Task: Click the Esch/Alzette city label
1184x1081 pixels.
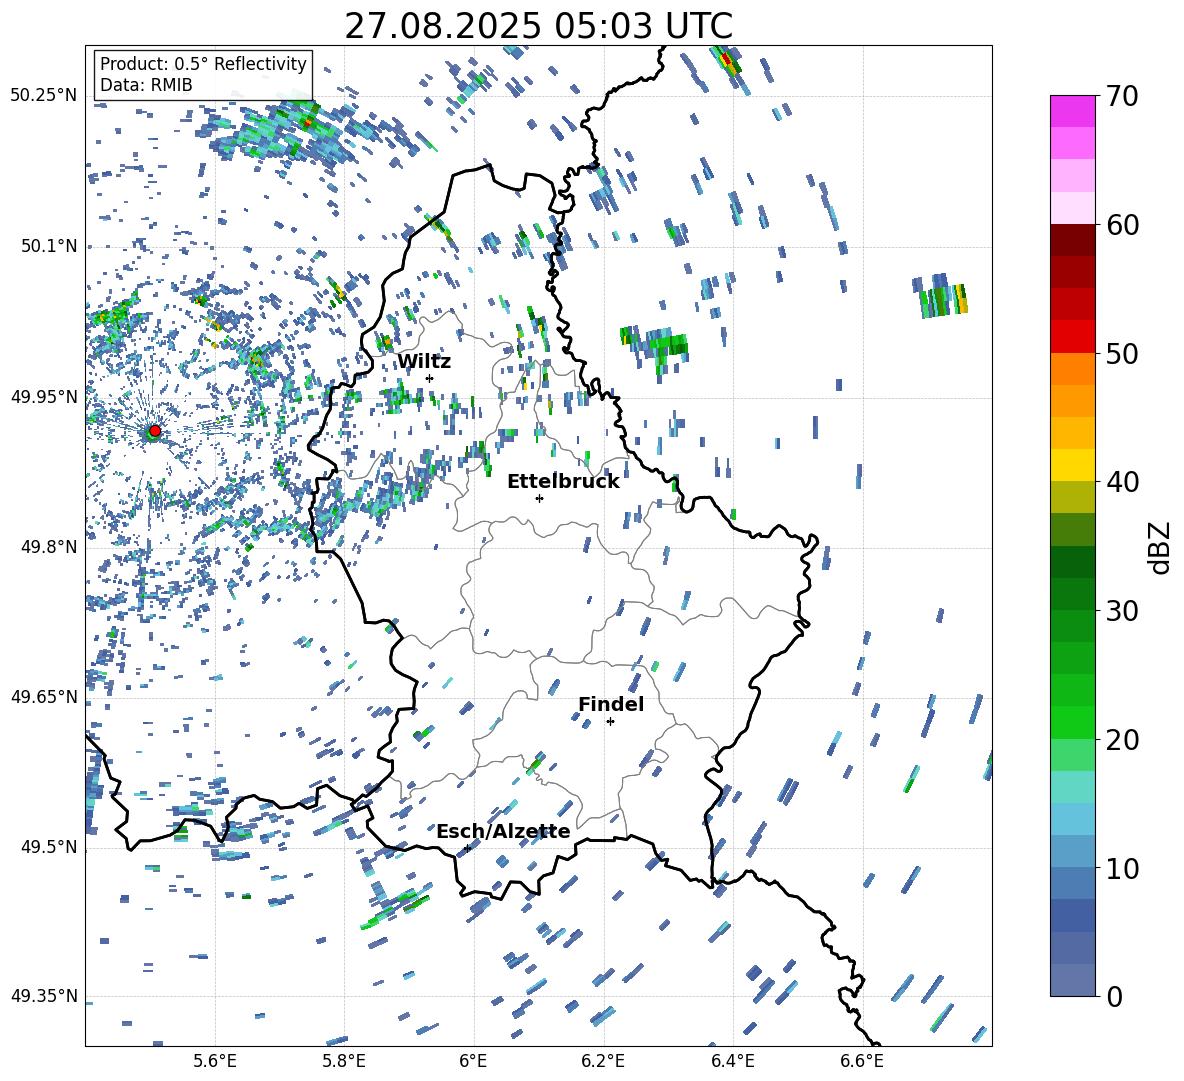Action: 503,832
